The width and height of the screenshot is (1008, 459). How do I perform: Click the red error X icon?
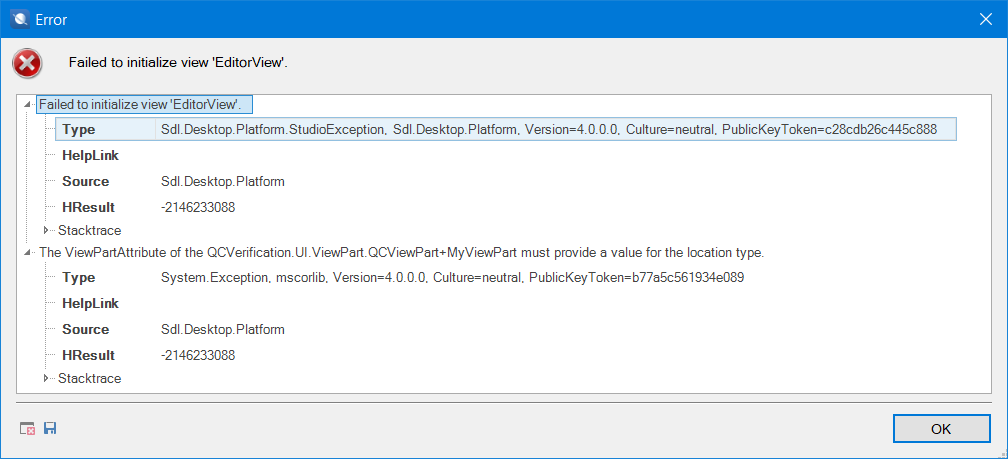[26, 63]
